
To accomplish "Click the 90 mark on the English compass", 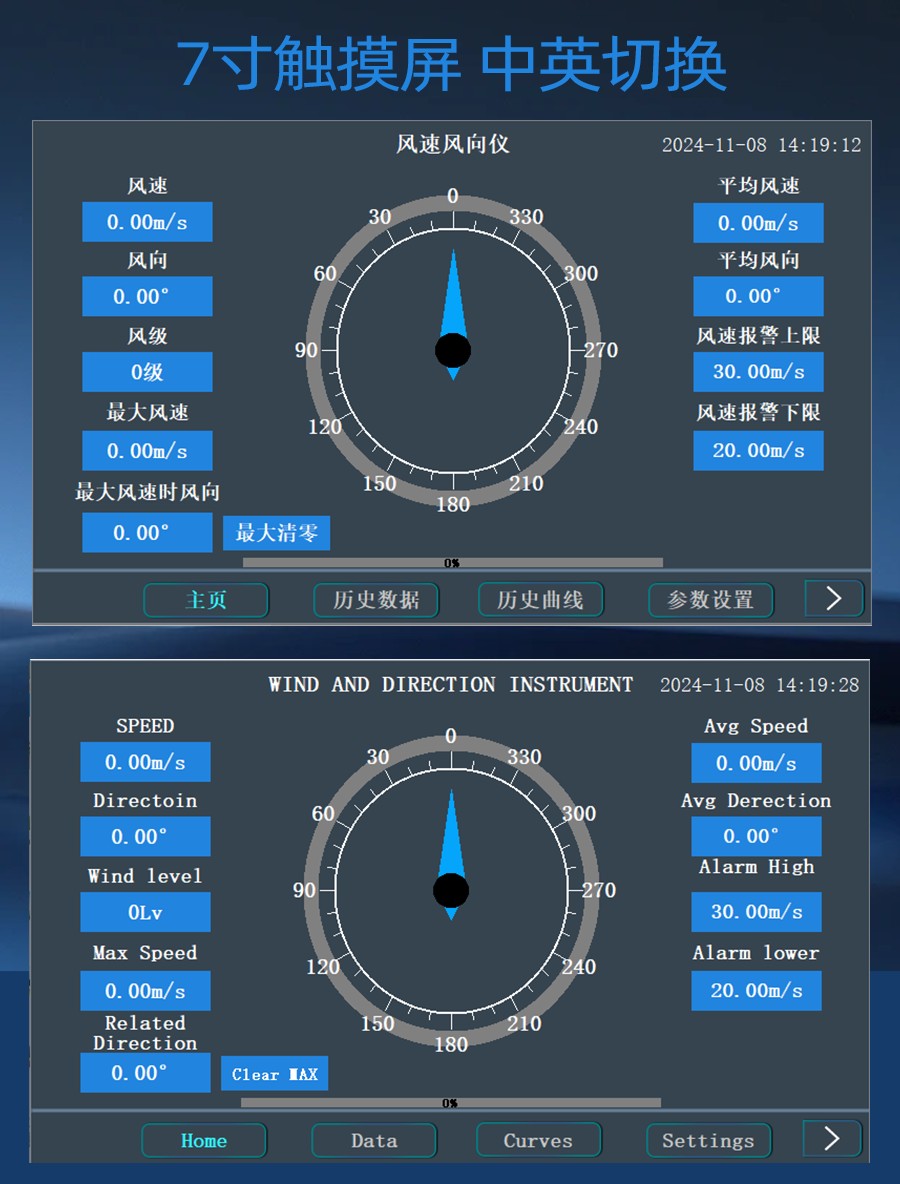I will 304,890.
